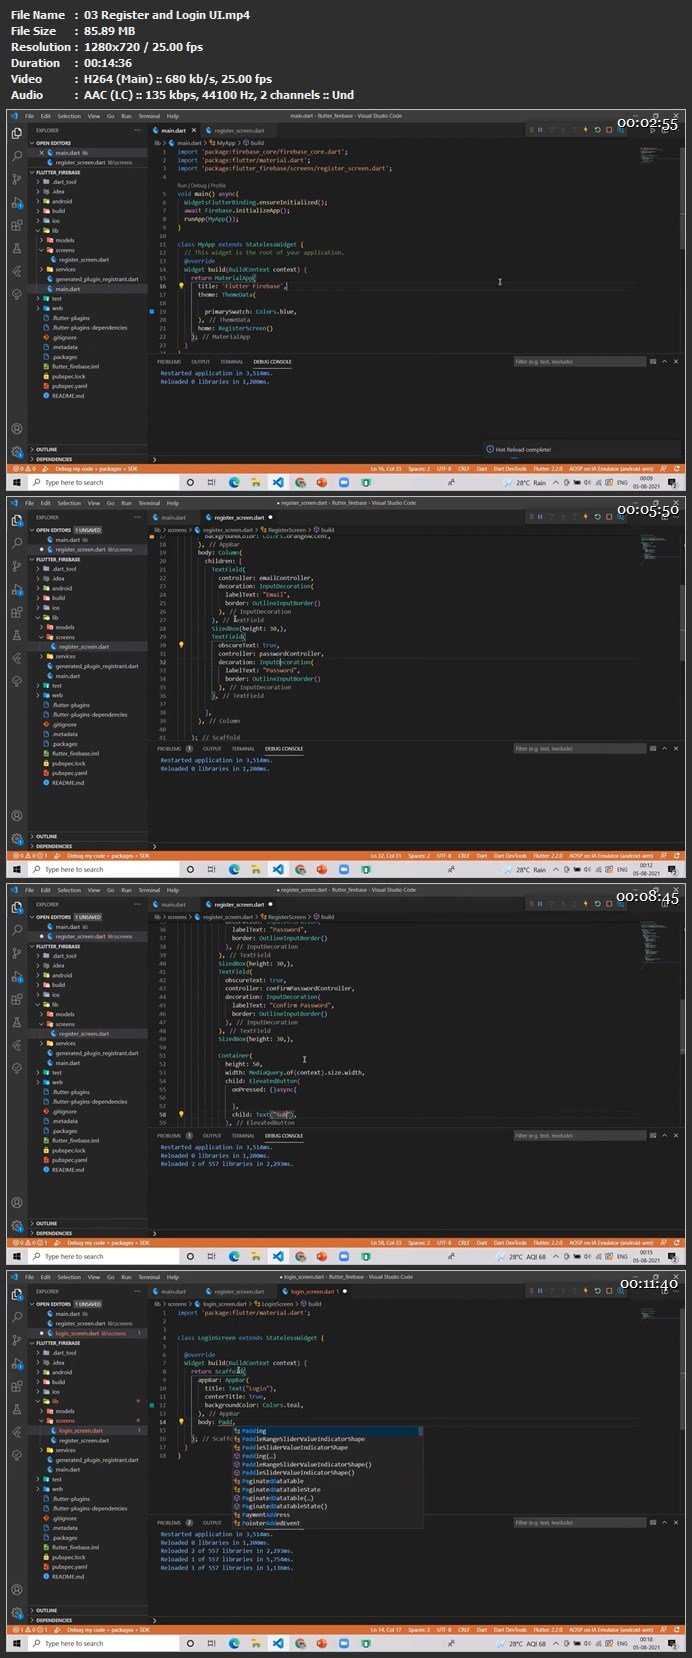Open OUTPUT panel tab in the 00:08:45 frame
The image size is (692, 1658).
pyautogui.click(x=212, y=1136)
